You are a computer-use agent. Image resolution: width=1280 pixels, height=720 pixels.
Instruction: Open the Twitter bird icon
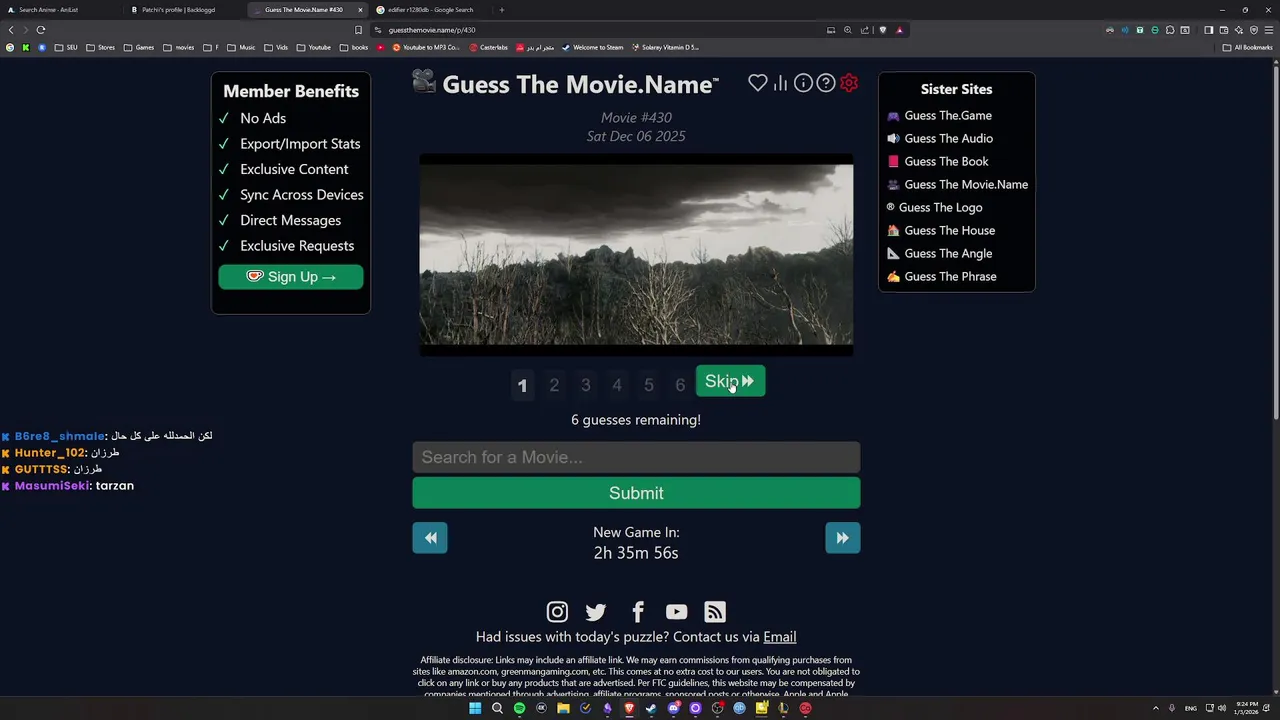pyautogui.click(x=596, y=612)
